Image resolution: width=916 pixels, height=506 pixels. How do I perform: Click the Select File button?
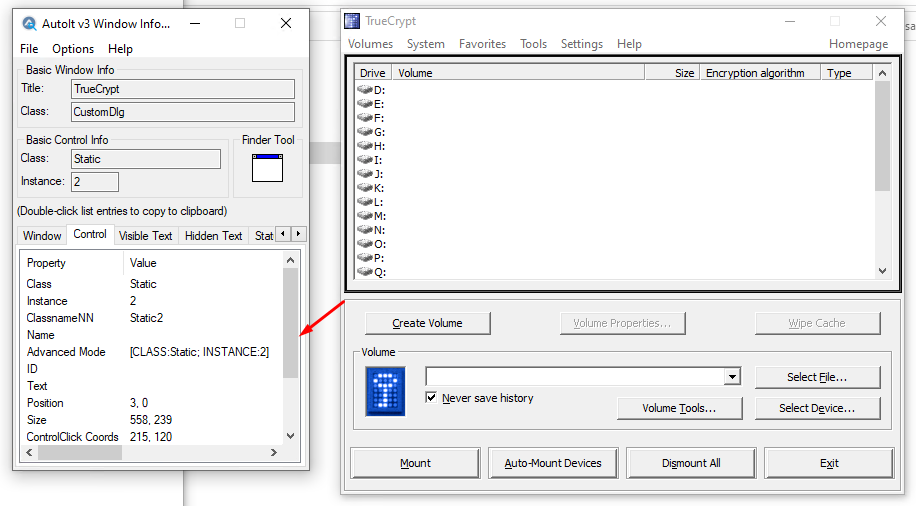(x=817, y=377)
